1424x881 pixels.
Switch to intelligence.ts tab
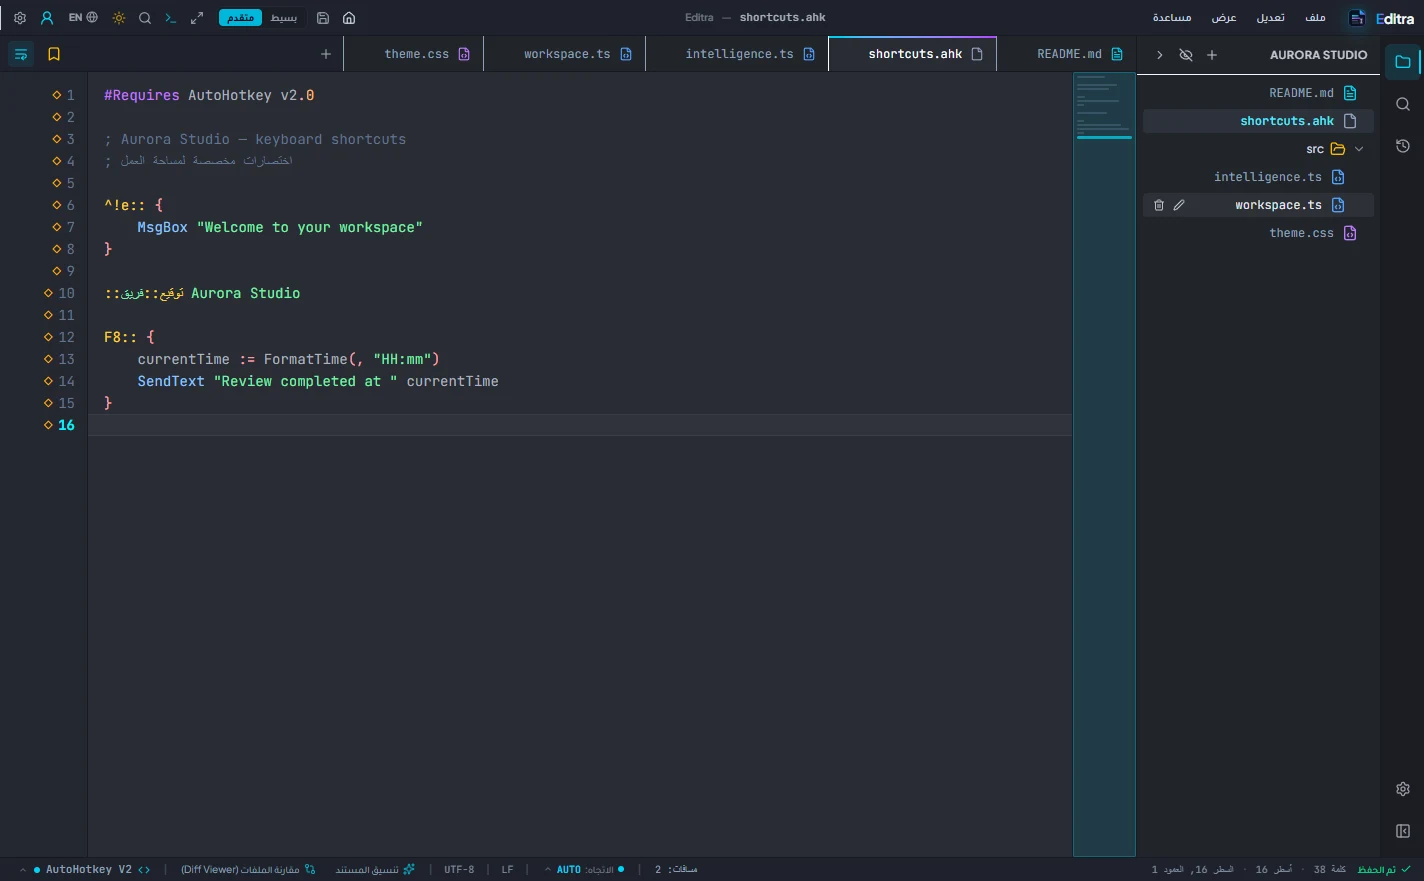pos(739,54)
